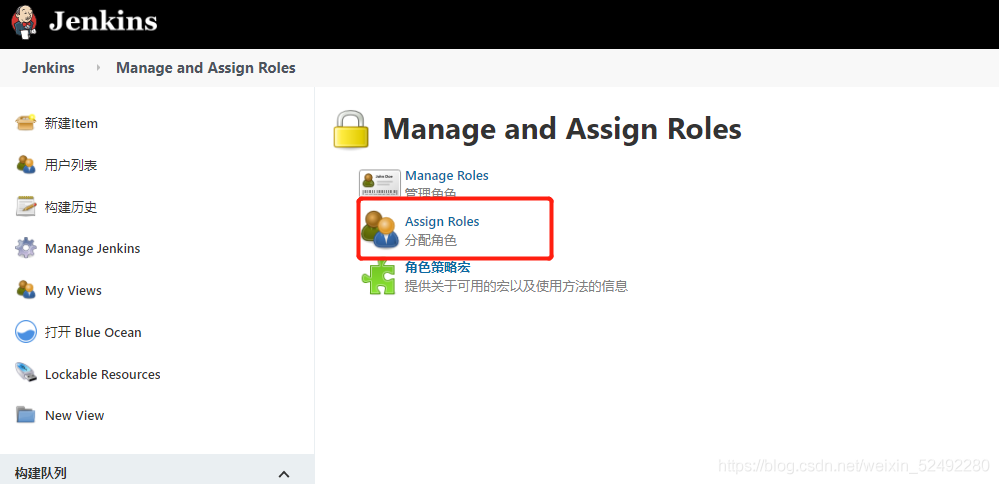The height and width of the screenshot is (484, 999).
Task: Open the Assign Roles link
Action: tap(442, 222)
